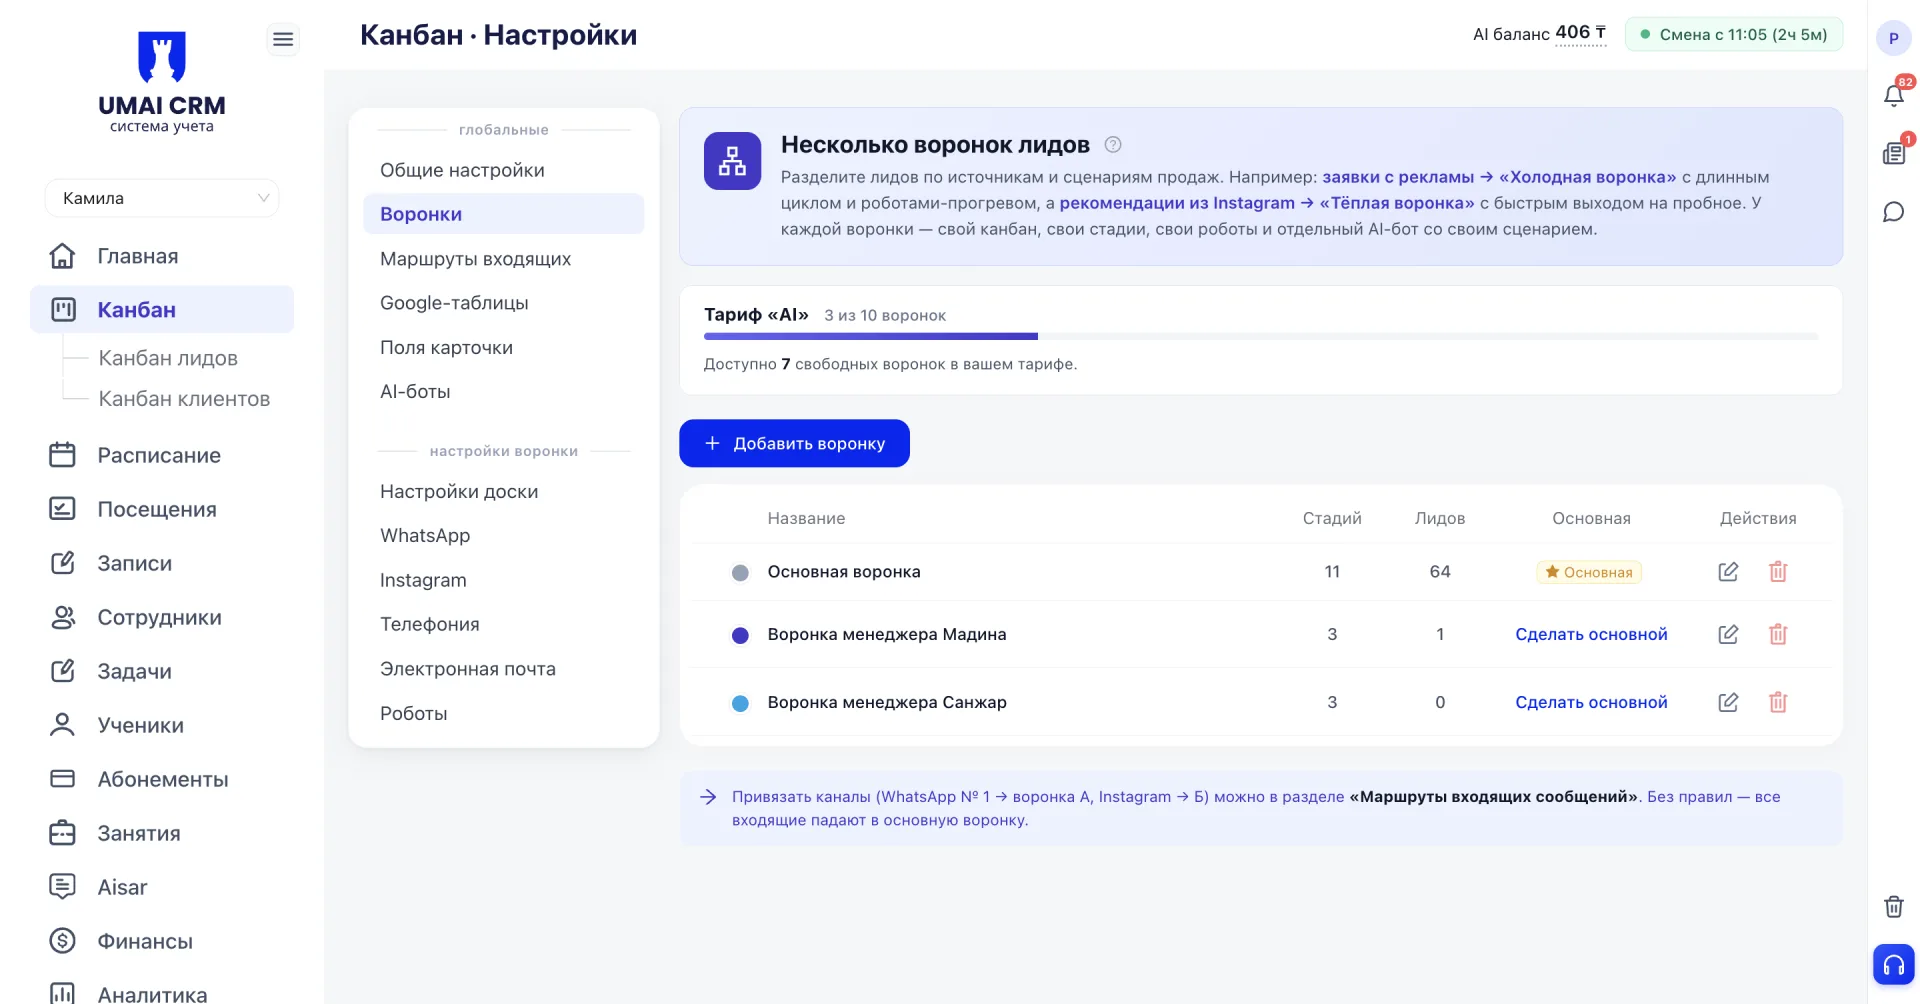
Task: Edit Воронка менеджера Санжар pencil icon
Action: (x=1728, y=702)
